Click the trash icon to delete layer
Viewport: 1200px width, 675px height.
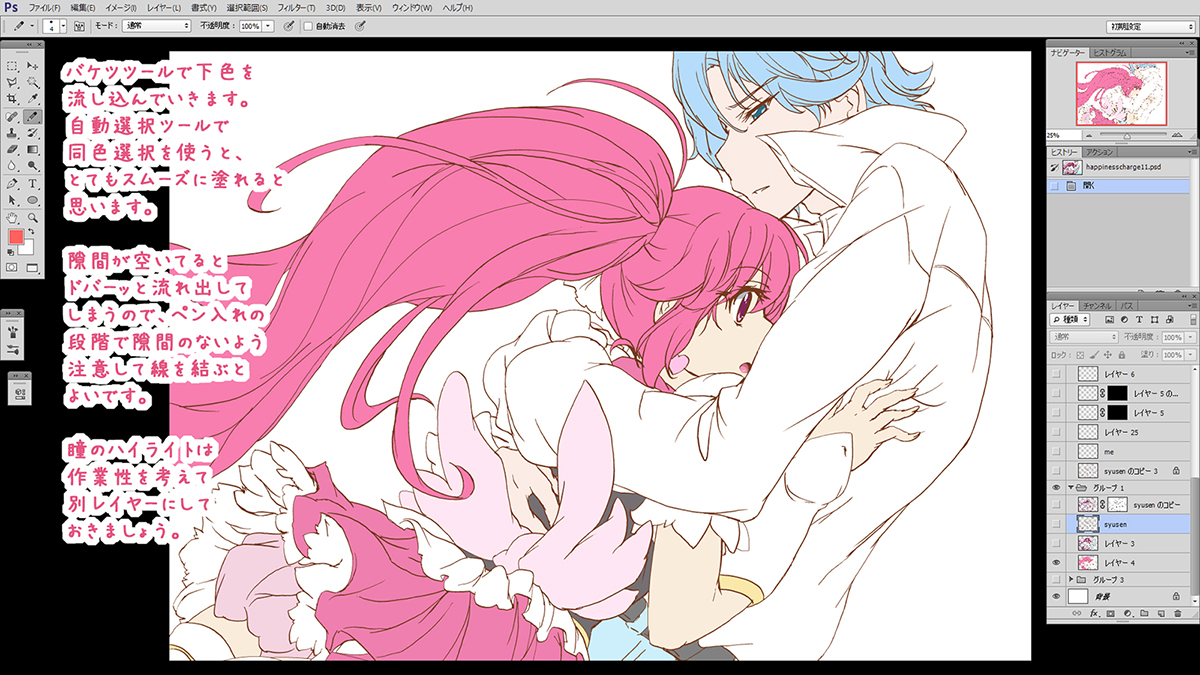tap(1178, 612)
